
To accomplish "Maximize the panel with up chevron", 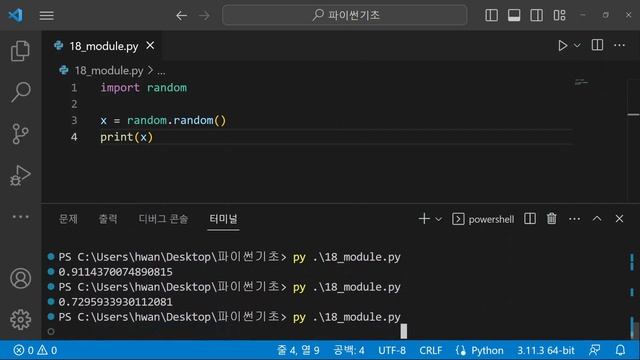I will 597,219.
